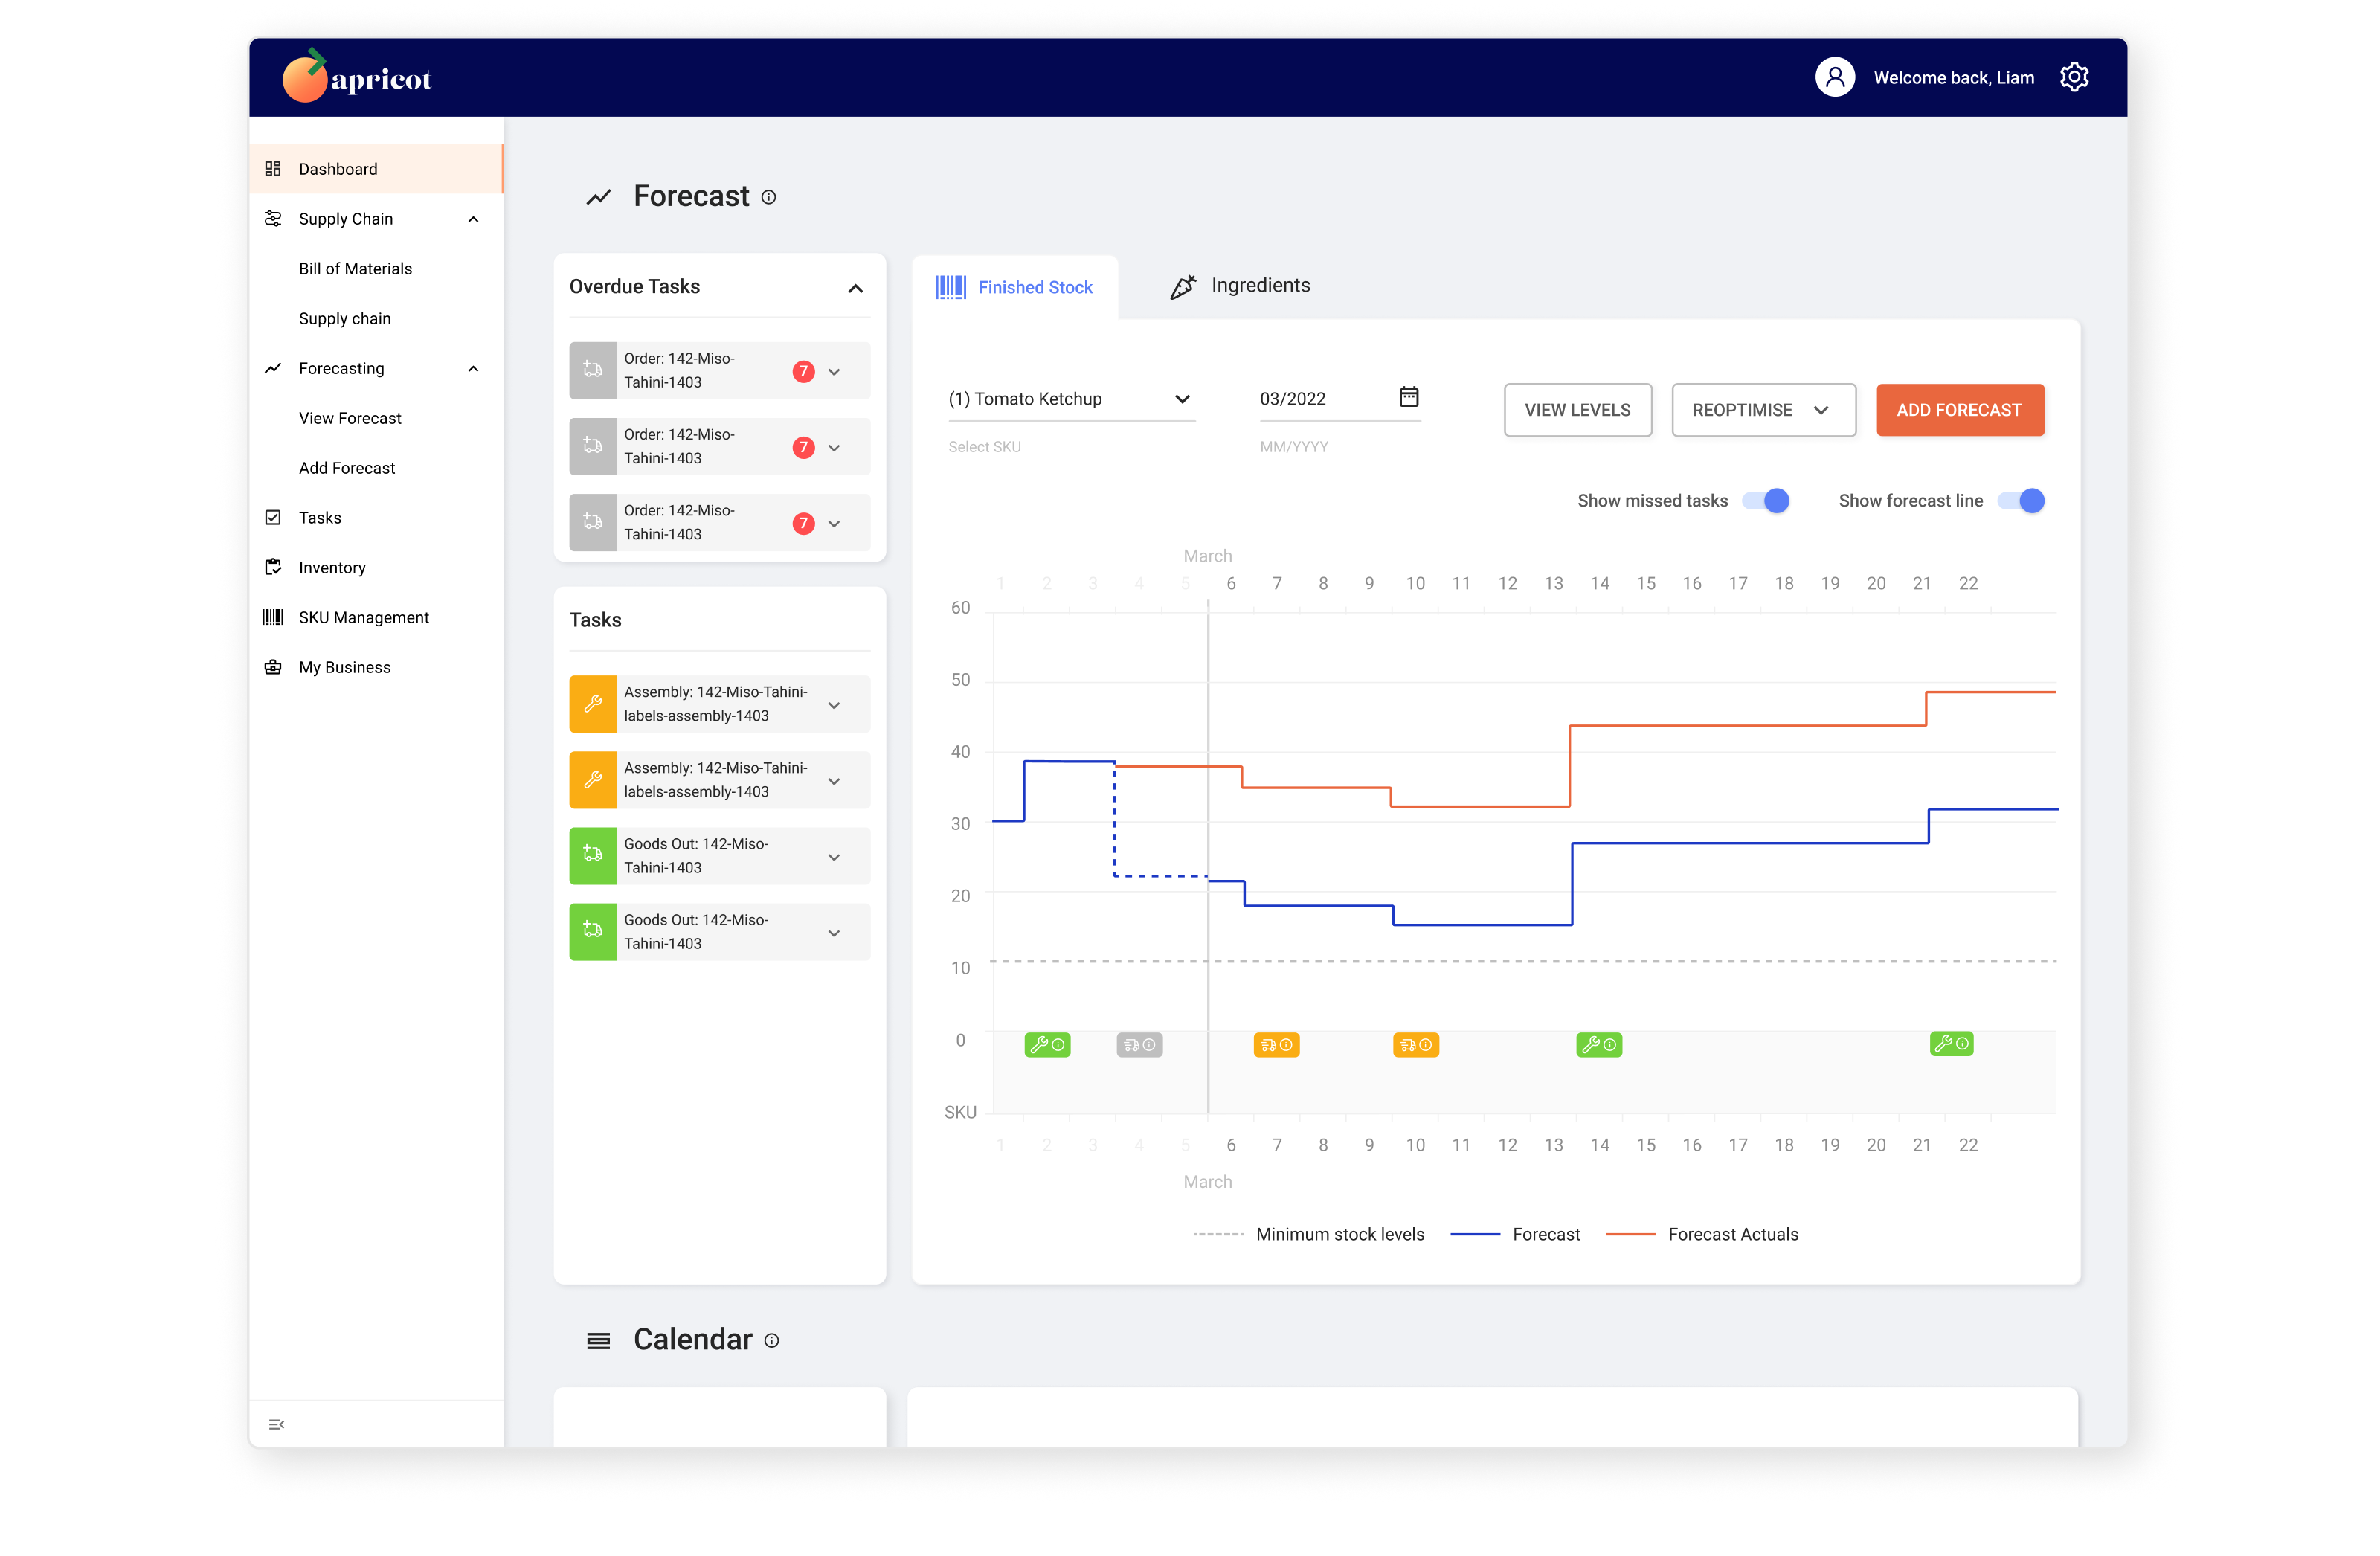Collapse the Supply Chain sidebar section
This screenshot has height=1556, width=2380.
(473, 219)
